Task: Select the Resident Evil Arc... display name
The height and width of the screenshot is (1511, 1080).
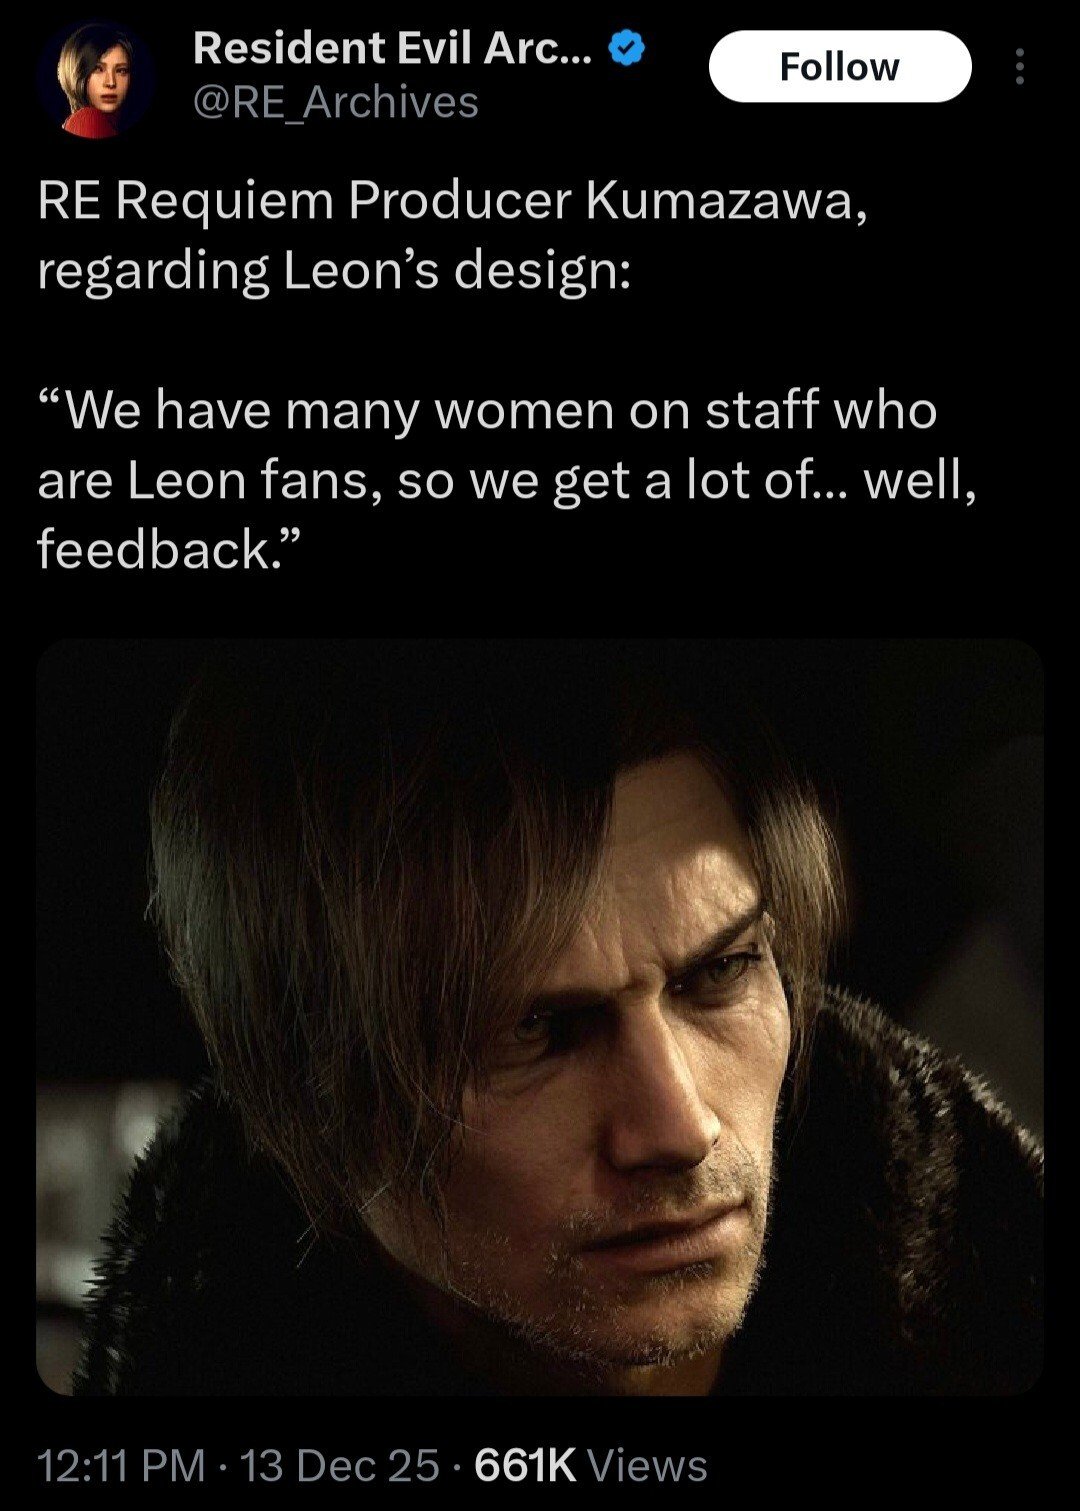Action: coord(392,48)
